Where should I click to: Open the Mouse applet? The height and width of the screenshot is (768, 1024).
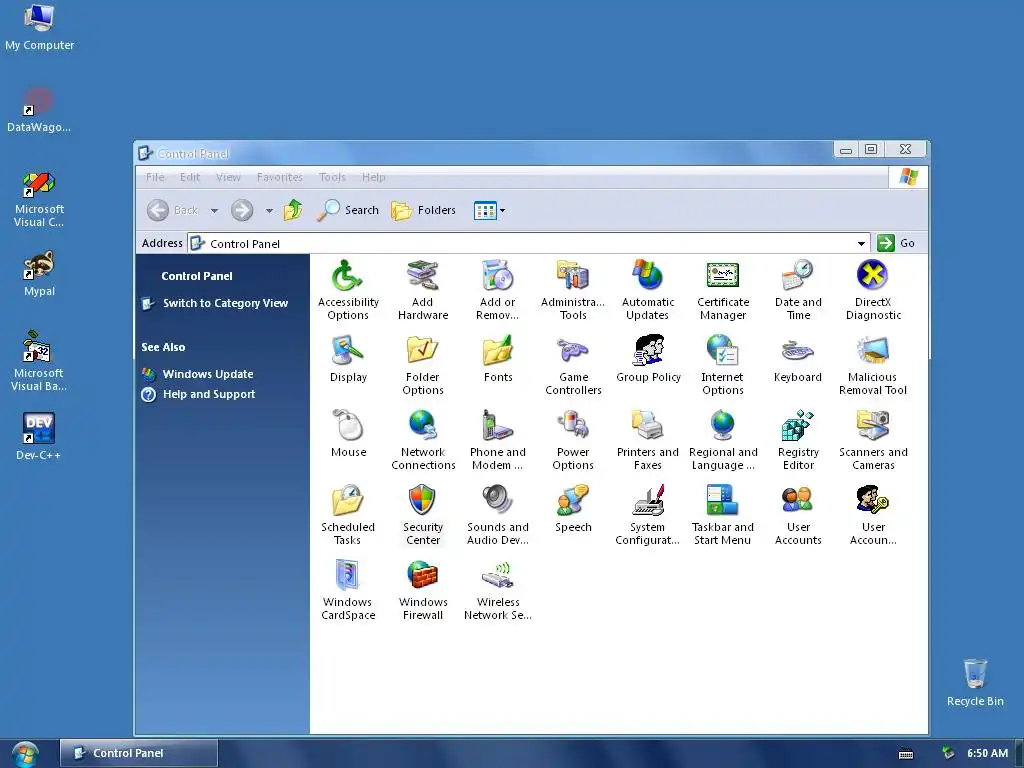point(348,434)
